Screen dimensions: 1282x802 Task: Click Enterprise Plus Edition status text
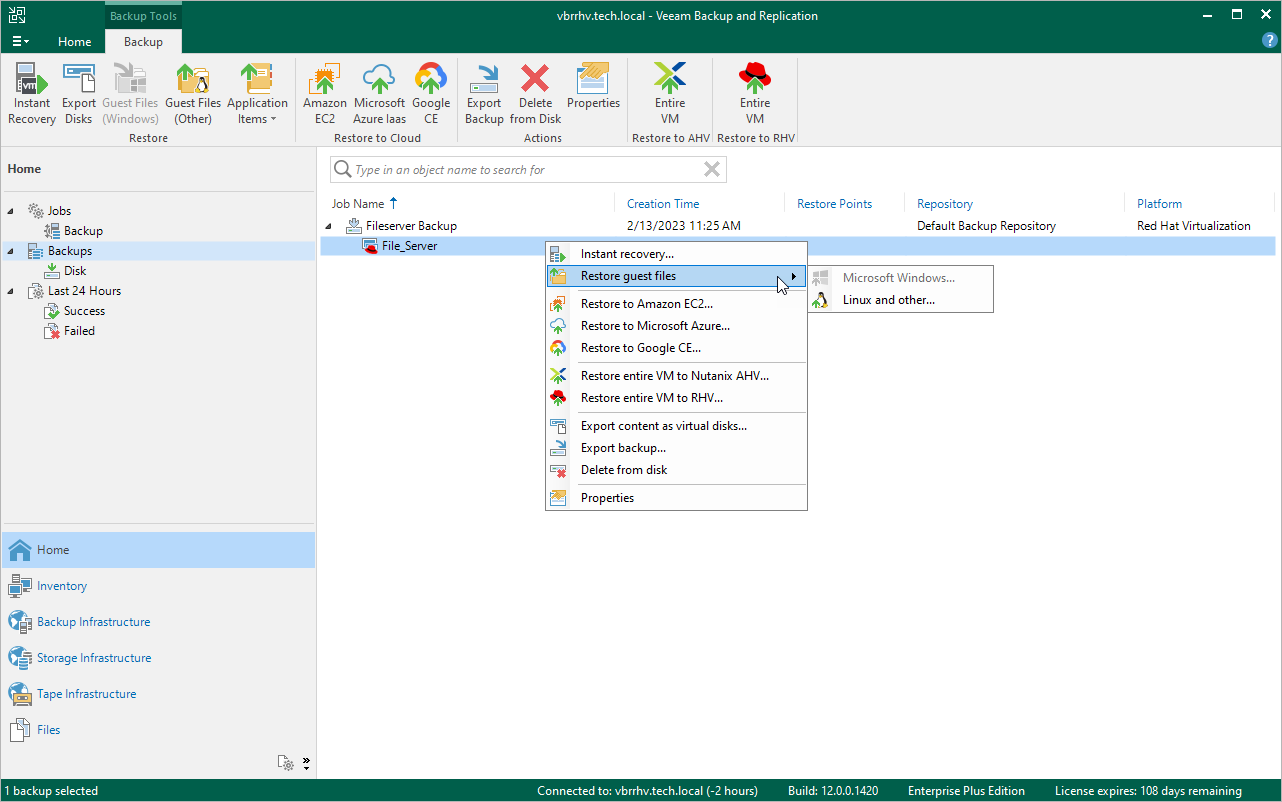click(x=967, y=791)
